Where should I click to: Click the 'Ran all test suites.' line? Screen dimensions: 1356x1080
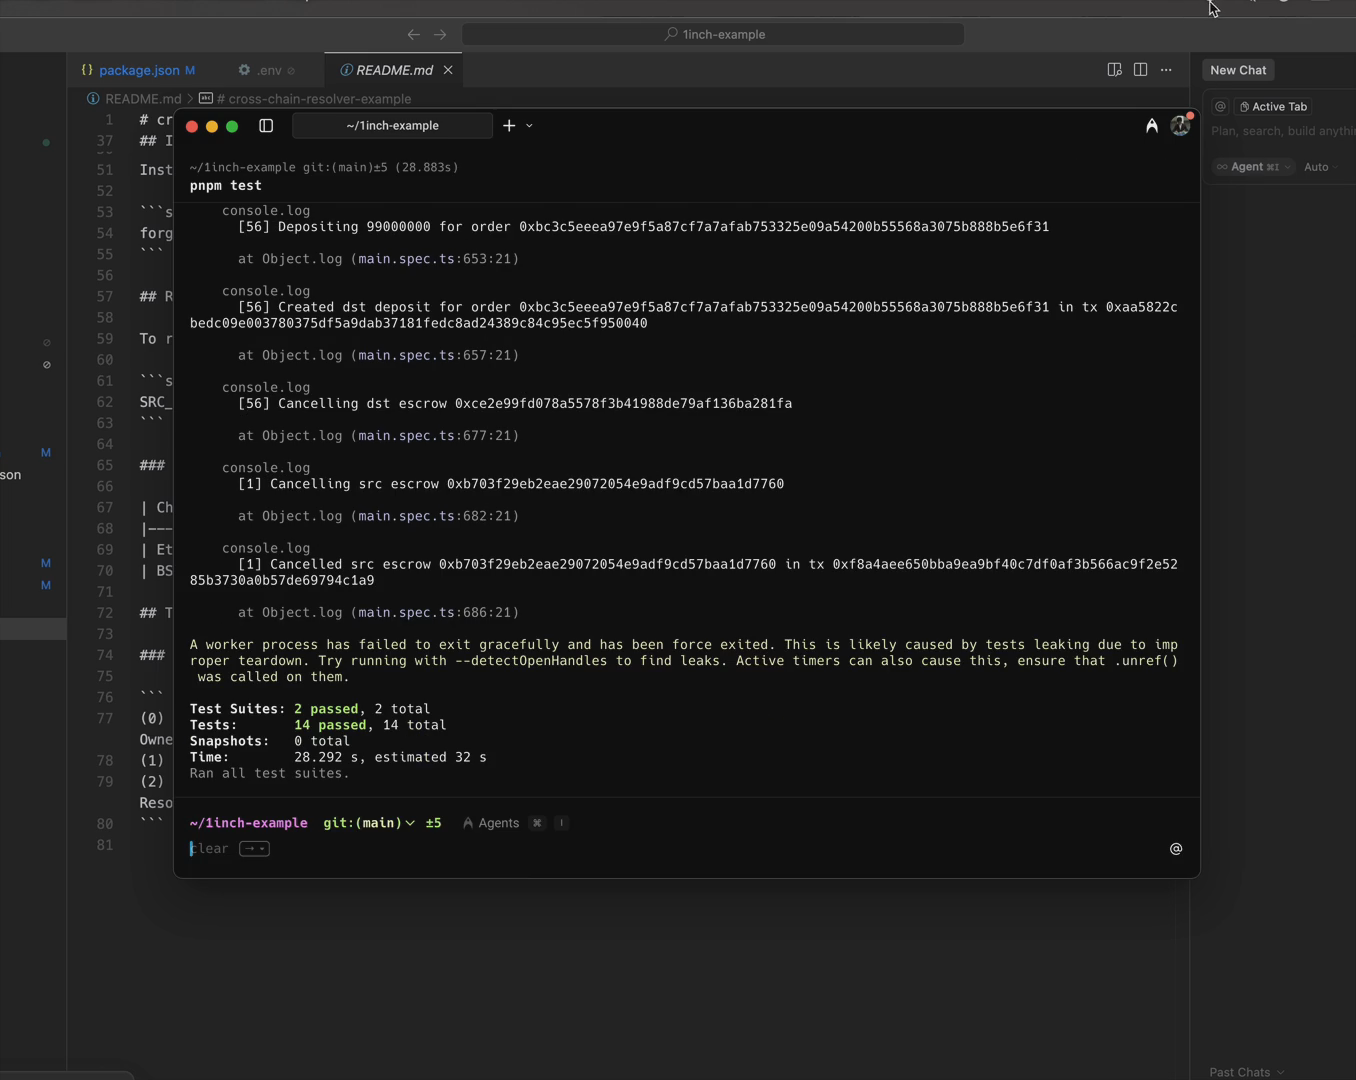(270, 773)
